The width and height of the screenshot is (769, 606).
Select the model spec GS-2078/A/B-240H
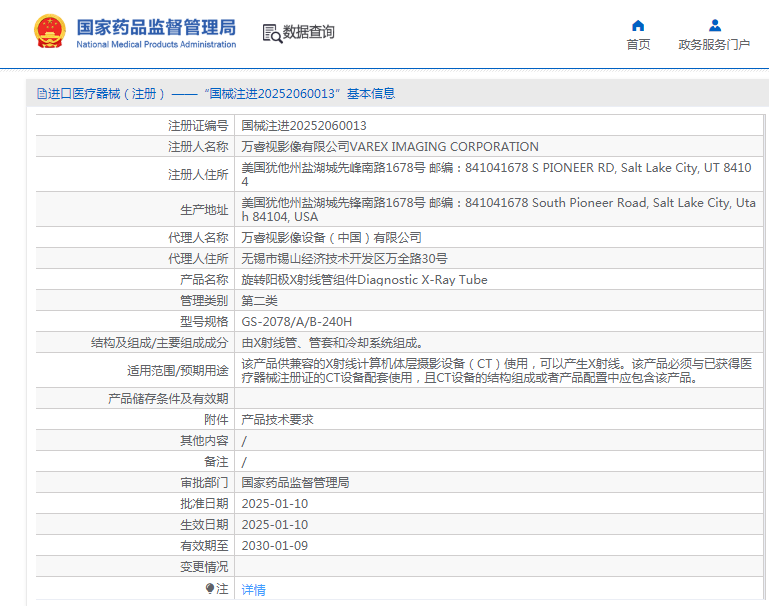(x=297, y=322)
